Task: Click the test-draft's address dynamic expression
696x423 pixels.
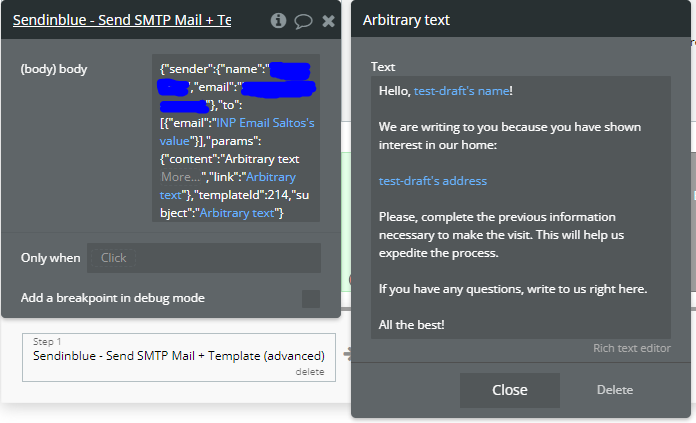Action: (432, 181)
